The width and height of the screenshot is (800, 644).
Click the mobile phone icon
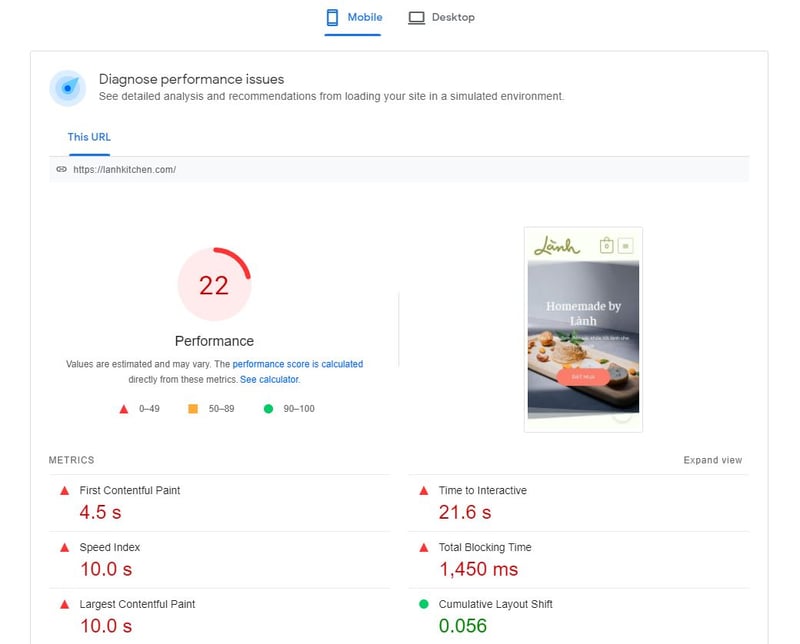(333, 17)
